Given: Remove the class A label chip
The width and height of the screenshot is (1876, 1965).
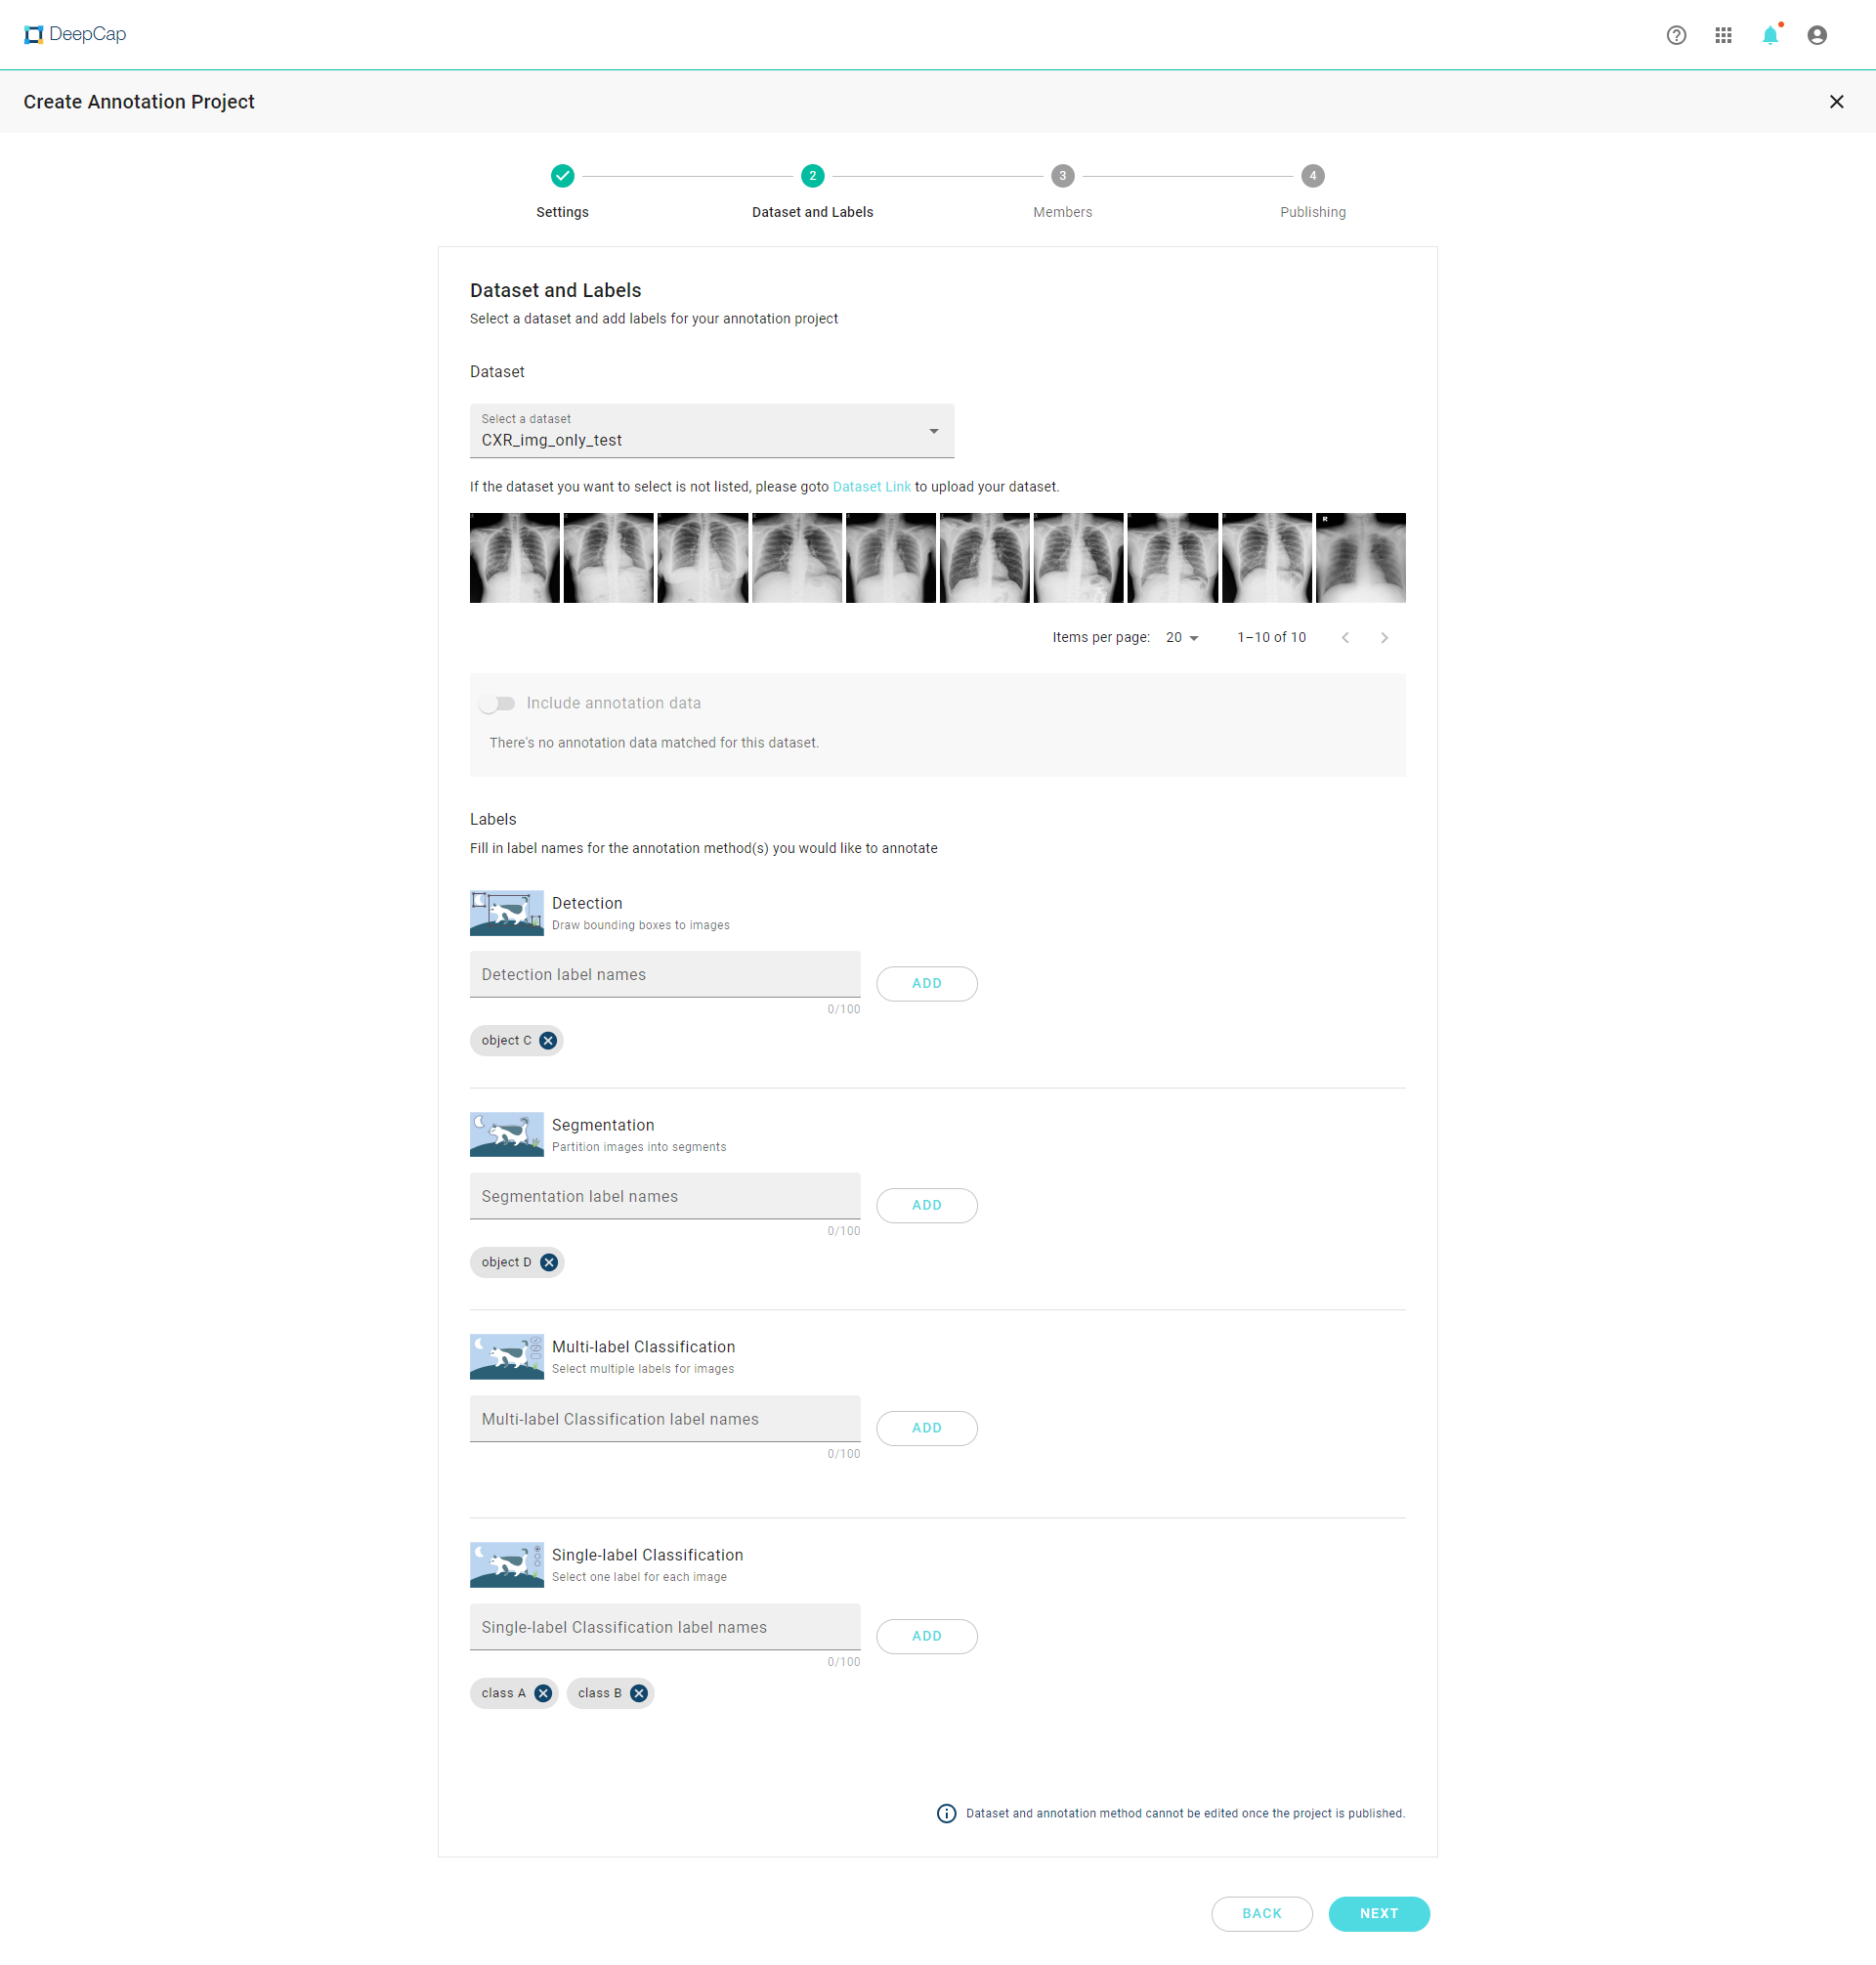Looking at the screenshot, I should [543, 1693].
